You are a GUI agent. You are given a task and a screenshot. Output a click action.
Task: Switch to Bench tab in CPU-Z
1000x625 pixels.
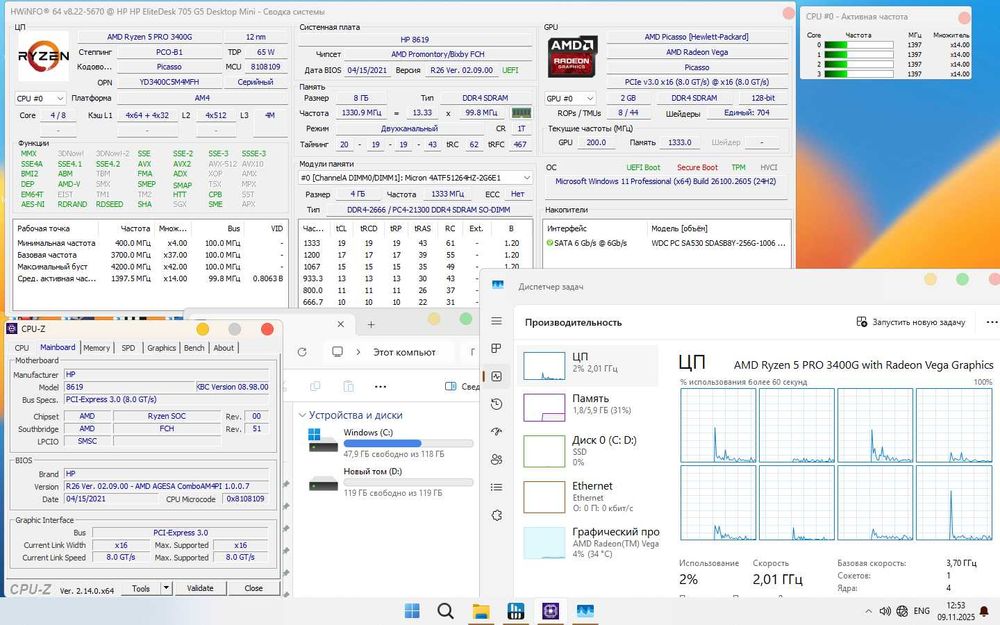pyautogui.click(x=194, y=348)
